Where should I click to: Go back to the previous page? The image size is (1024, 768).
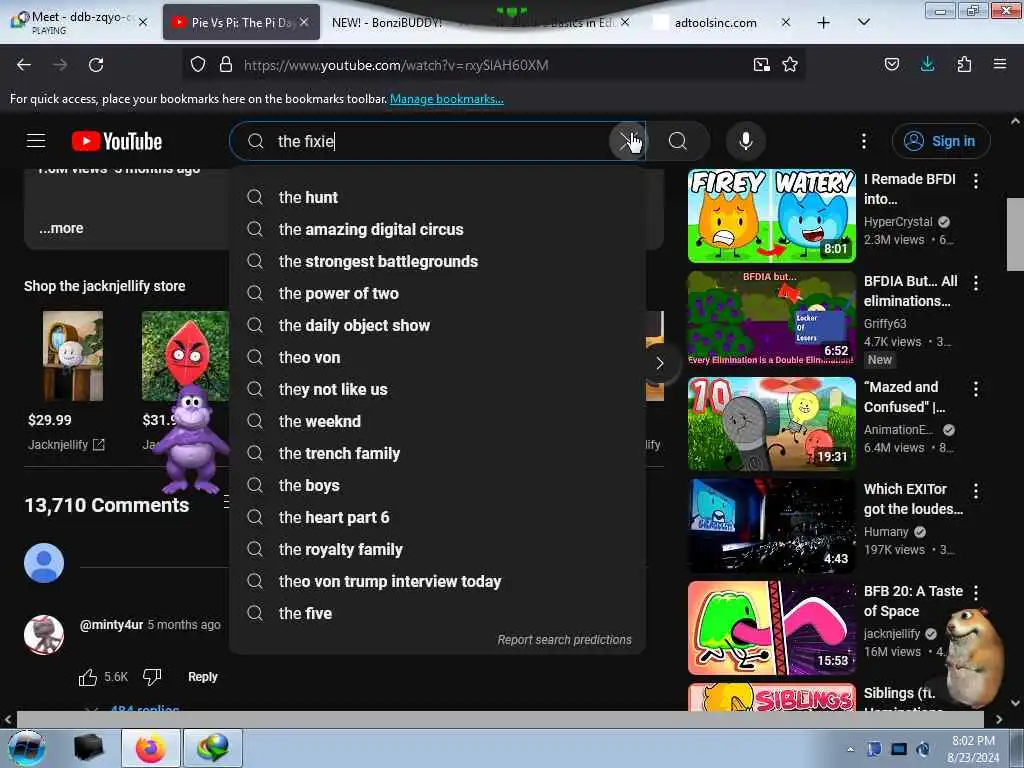pos(24,65)
